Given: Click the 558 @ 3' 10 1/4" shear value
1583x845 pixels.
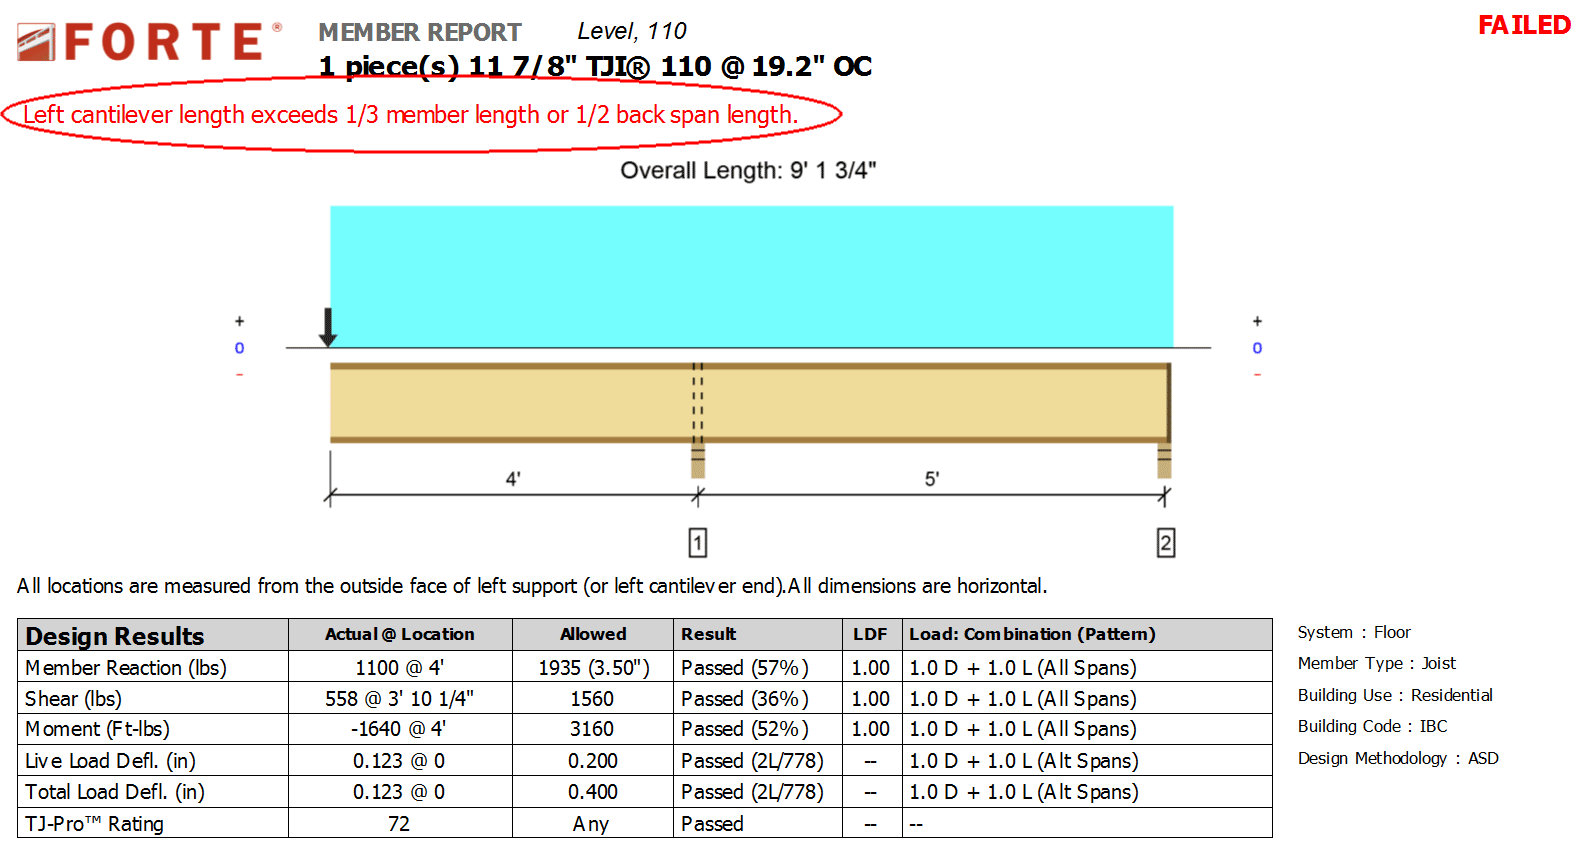Looking at the screenshot, I should [399, 699].
